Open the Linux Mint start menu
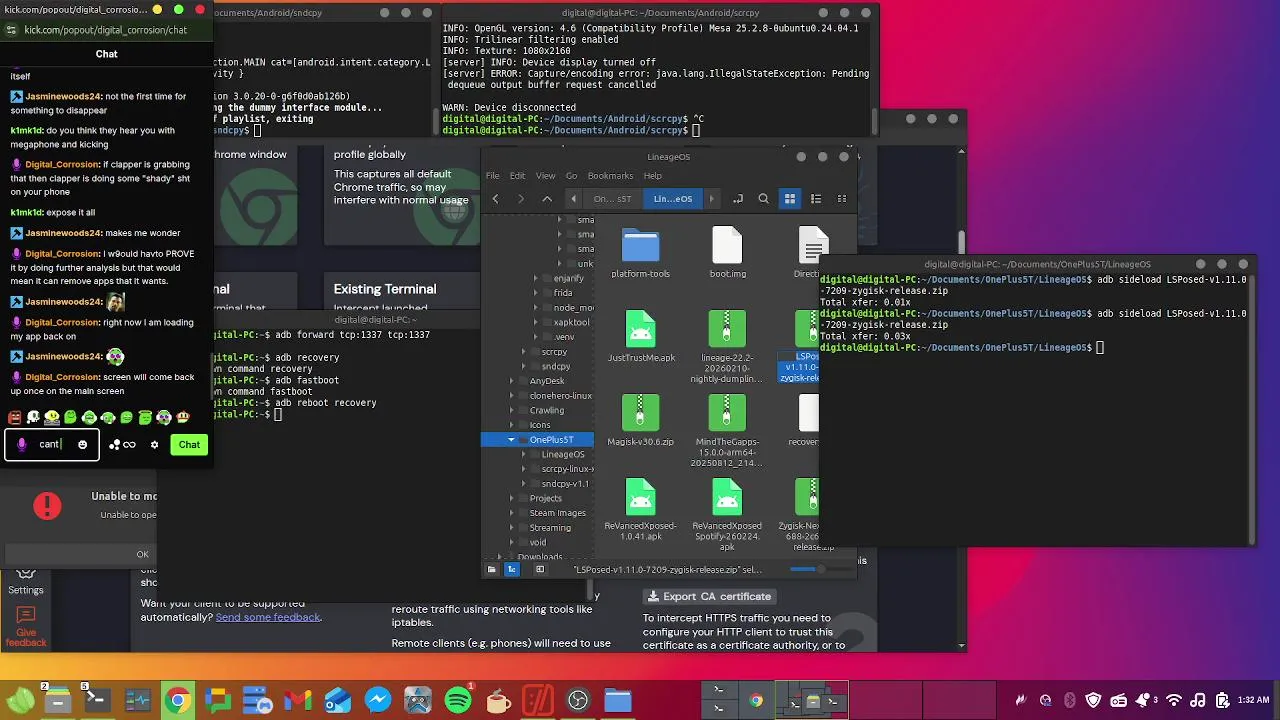1280x720 pixels. (x=20, y=701)
